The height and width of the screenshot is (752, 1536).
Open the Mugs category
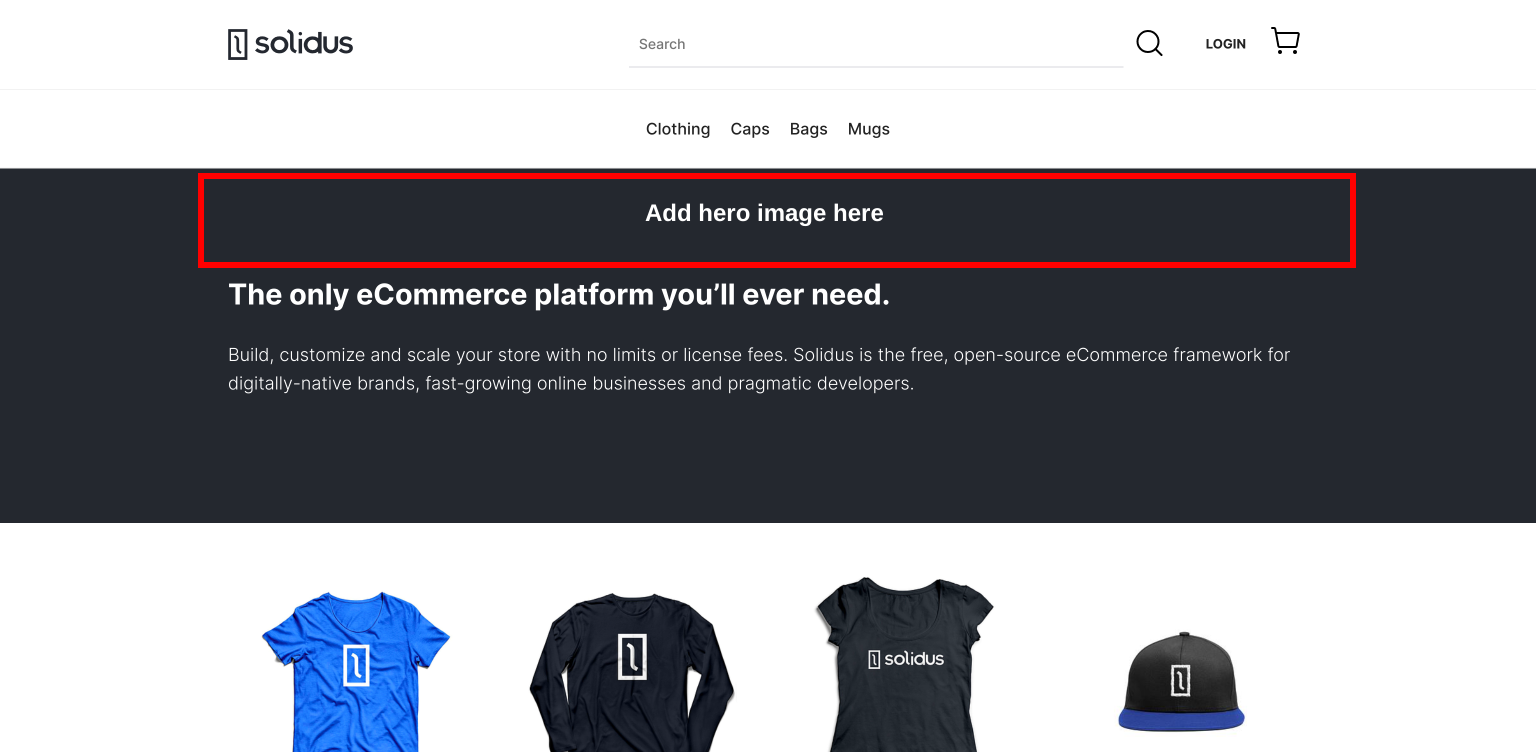(x=868, y=129)
